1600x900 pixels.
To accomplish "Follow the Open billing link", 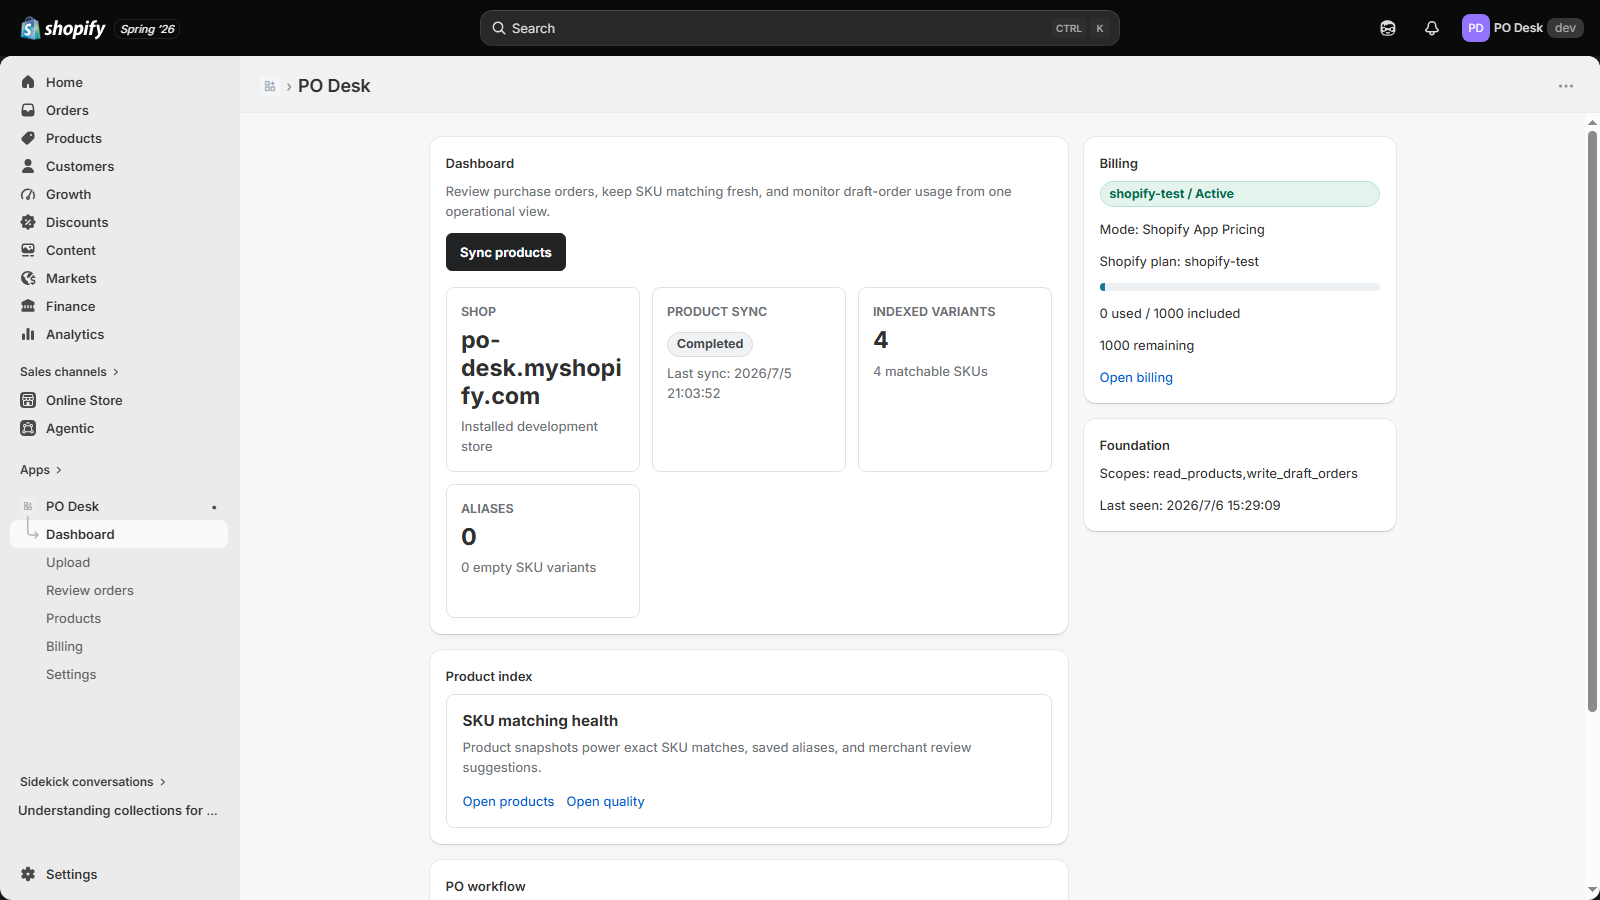I will click(x=1136, y=377).
